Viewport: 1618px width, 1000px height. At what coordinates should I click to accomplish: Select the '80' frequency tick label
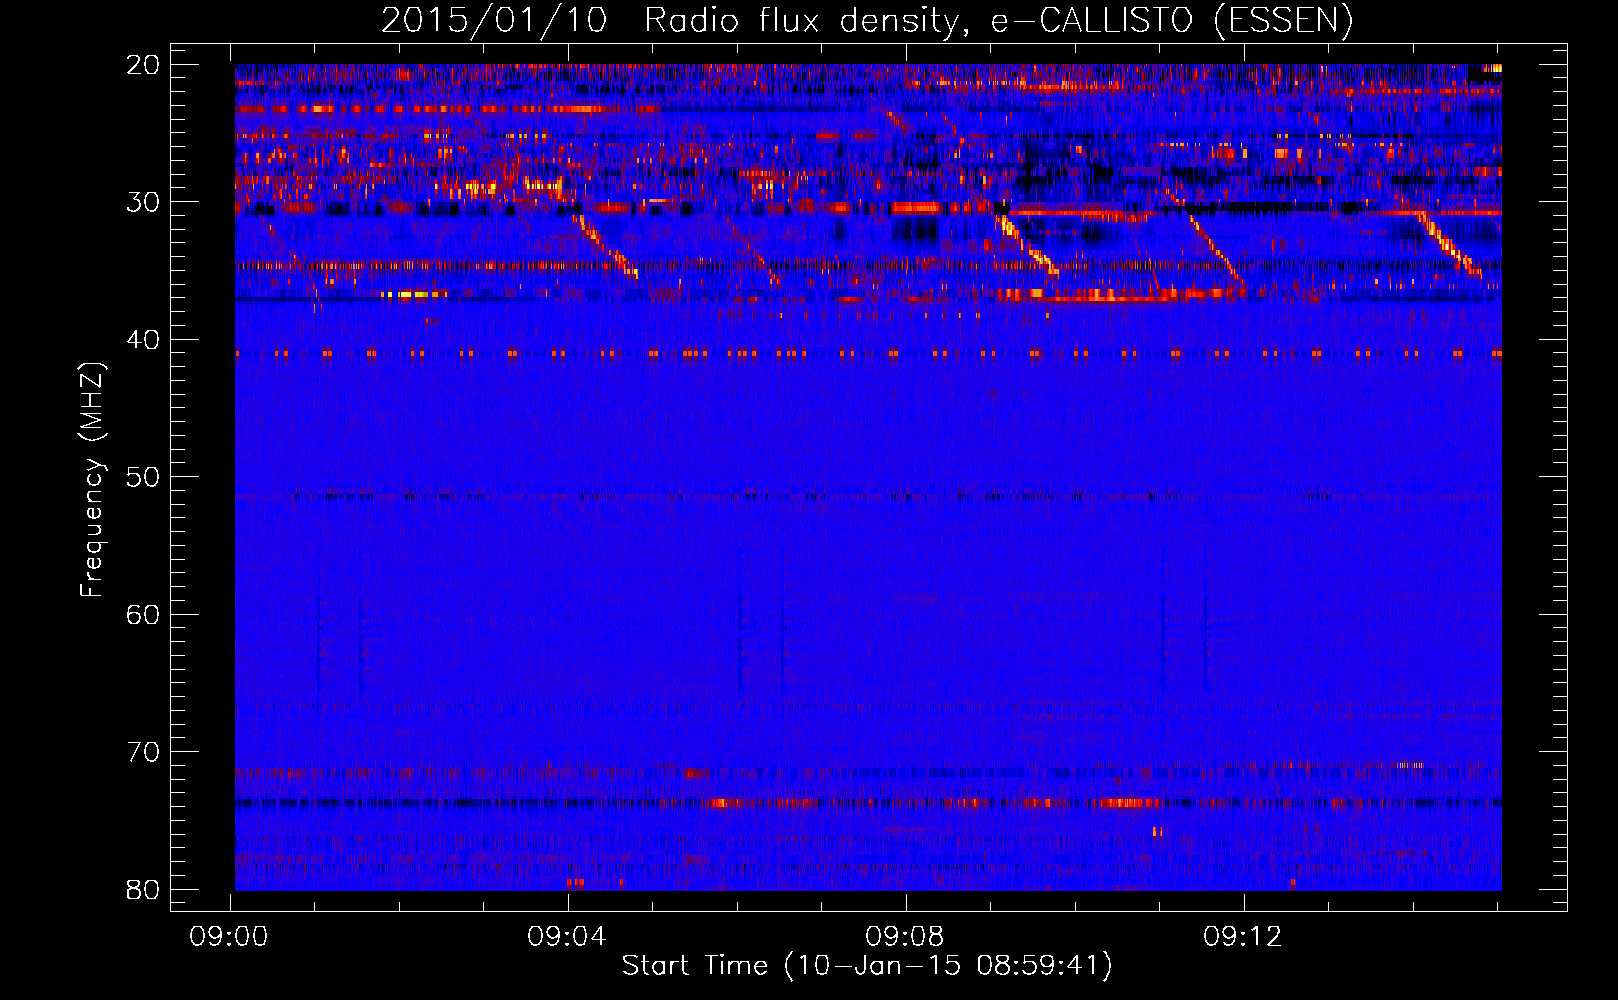coord(143,889)
